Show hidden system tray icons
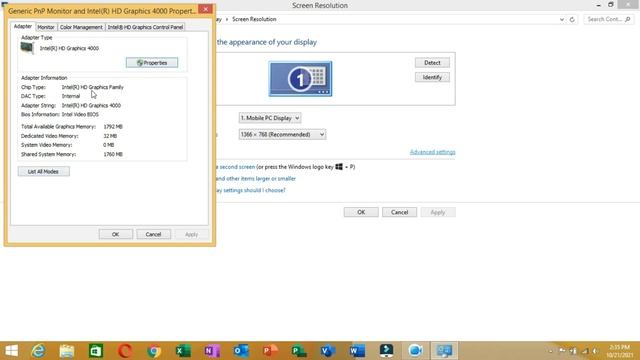Viewport: 640px width, 360px height. click(551, 351)
